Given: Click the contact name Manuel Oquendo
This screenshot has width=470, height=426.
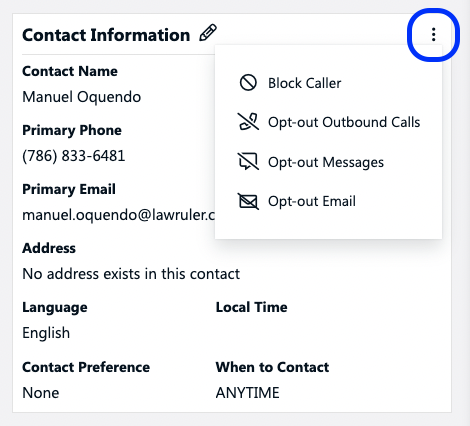Looking at the screenshot, I should [x=82, y=97].
